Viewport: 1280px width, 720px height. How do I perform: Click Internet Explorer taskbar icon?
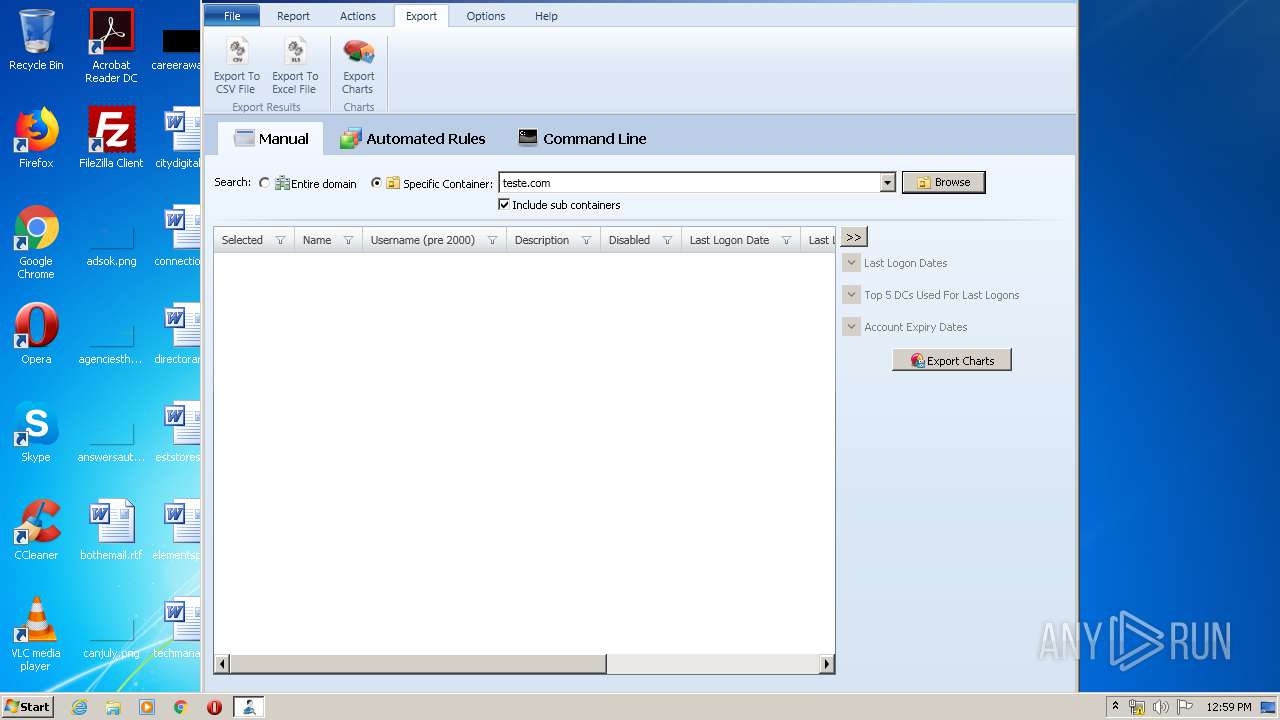click(x=80, y=707)
